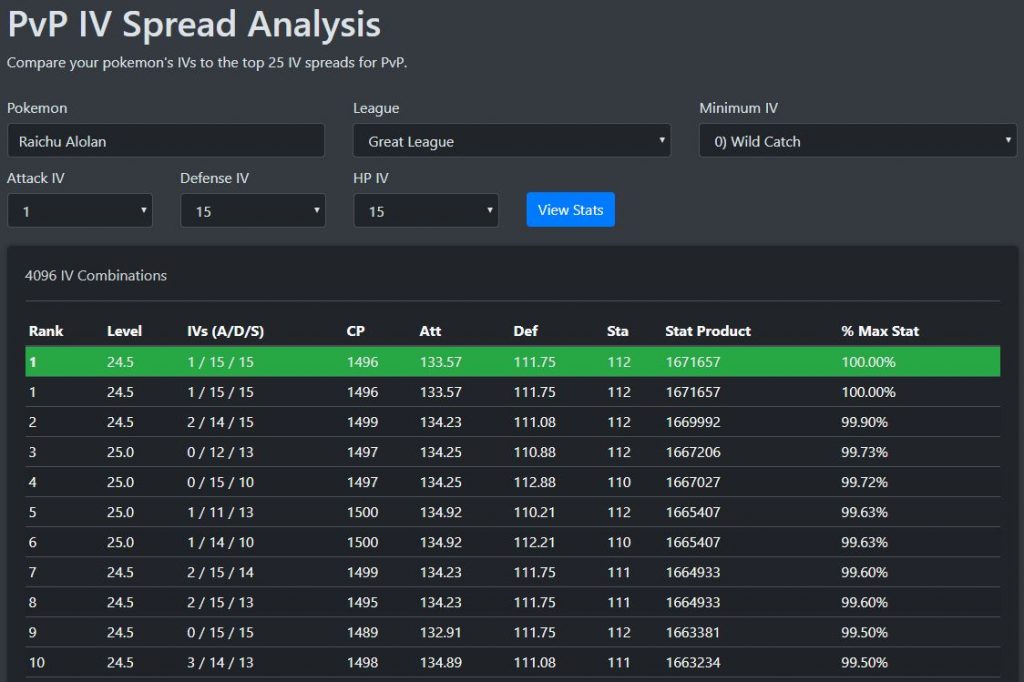This screenshot has height=682, width=1024.
Task: Select the green highlighted rank 1 row
Action: tap(512, 362)
